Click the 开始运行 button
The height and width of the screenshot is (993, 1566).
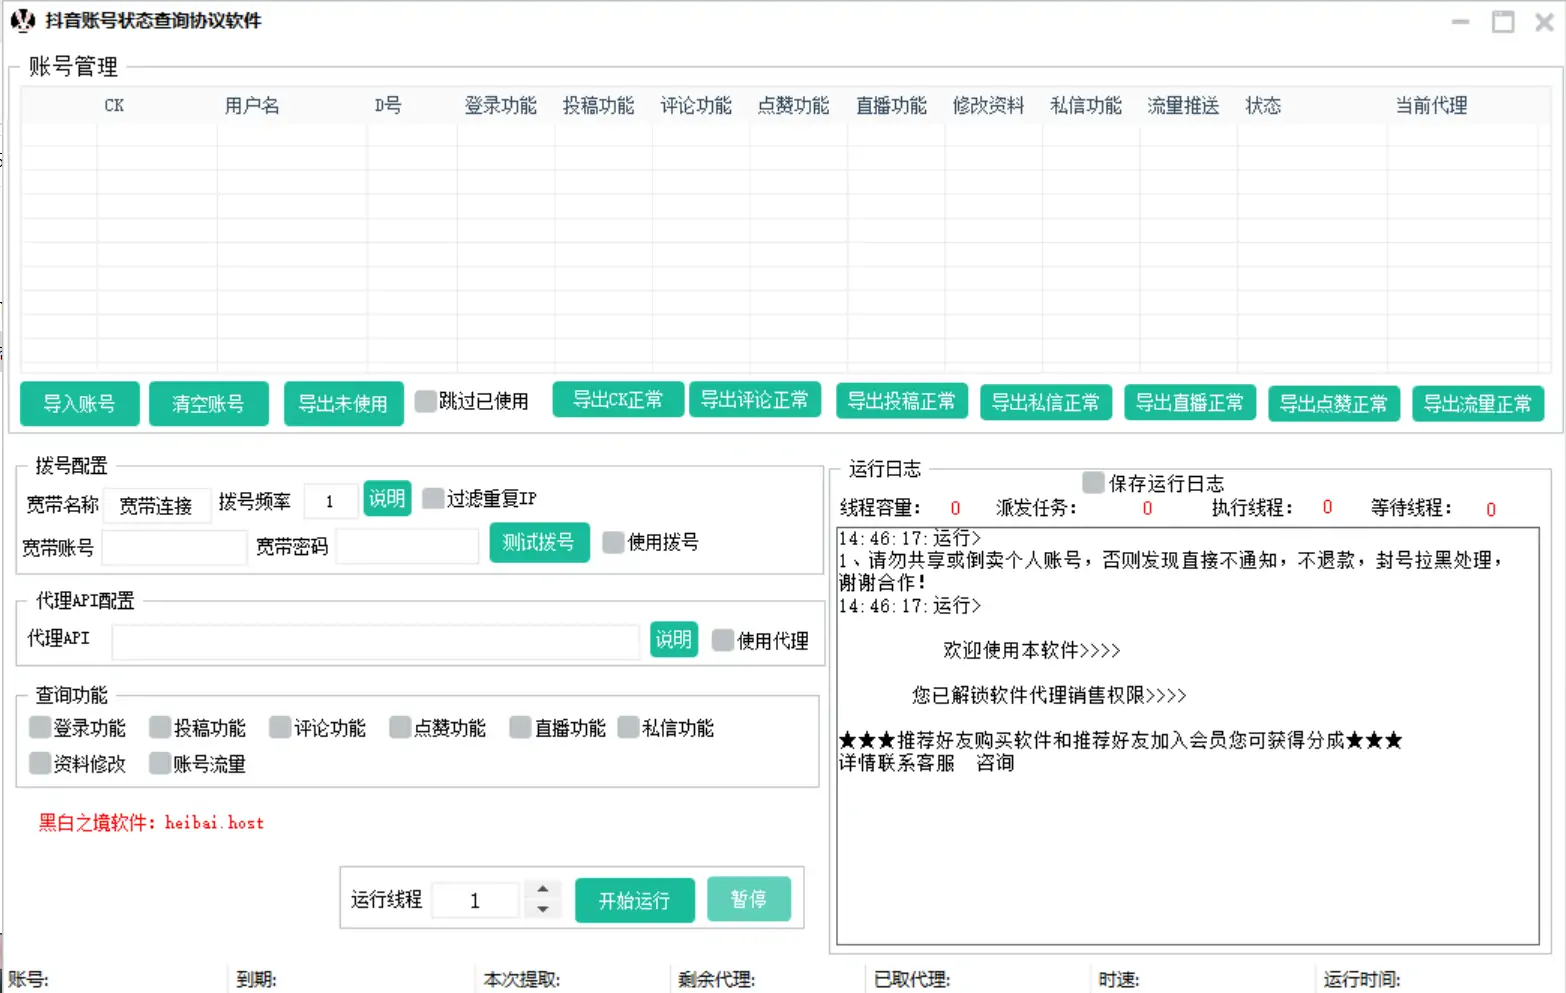coord(635,901)
